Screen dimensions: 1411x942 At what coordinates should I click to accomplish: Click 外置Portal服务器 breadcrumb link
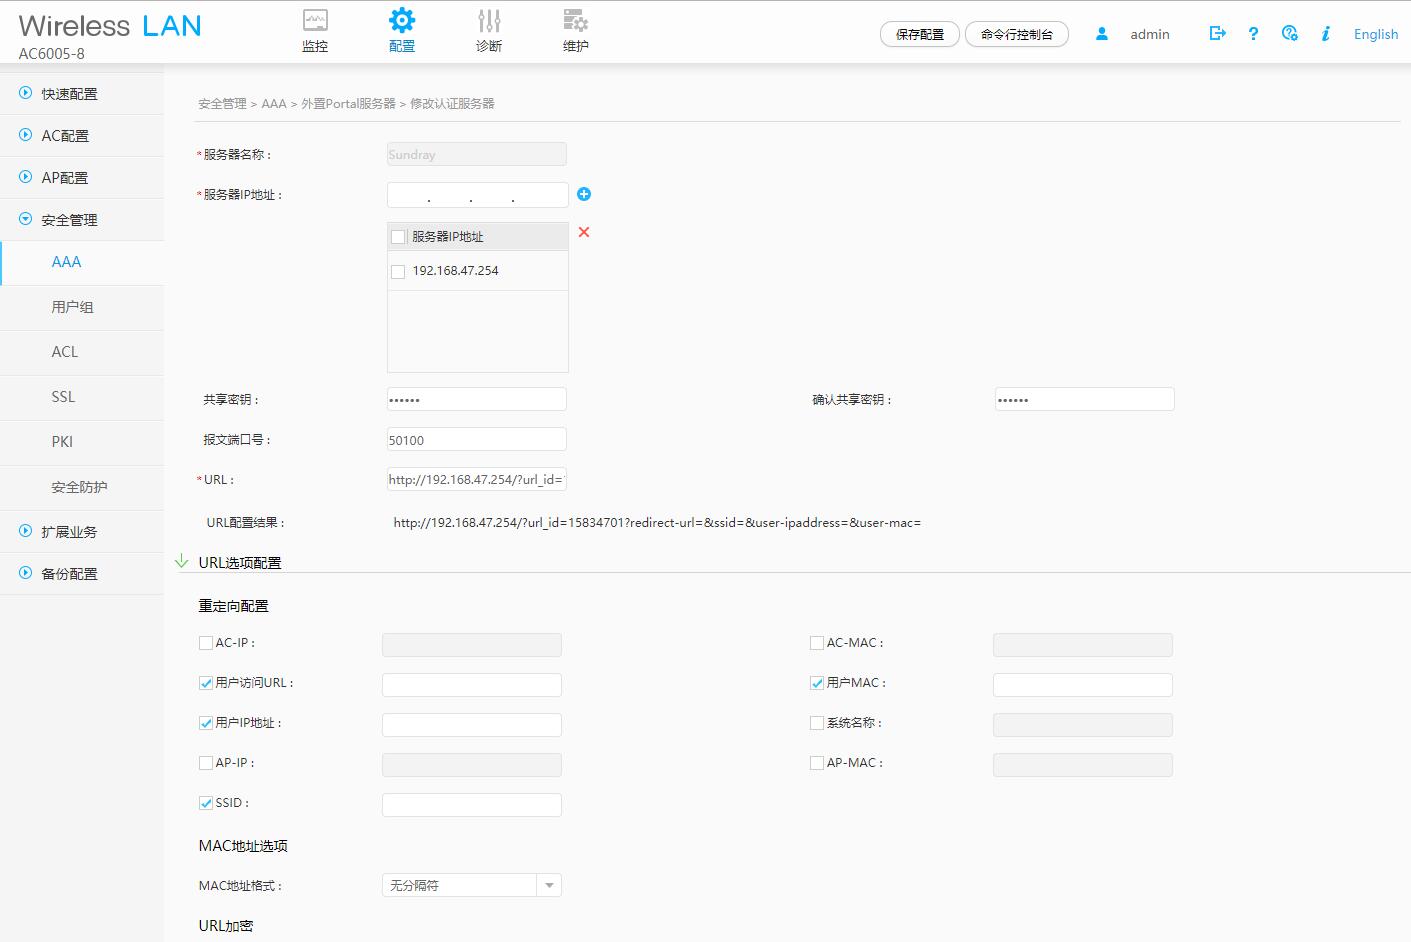coord(348,103)
